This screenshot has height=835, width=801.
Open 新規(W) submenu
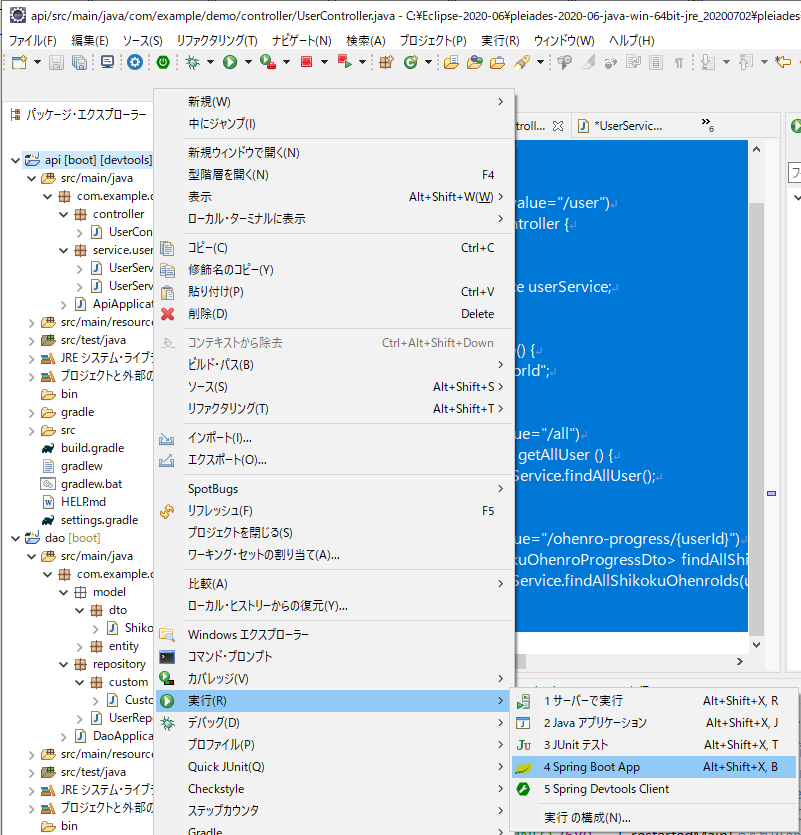click(334, 101)
